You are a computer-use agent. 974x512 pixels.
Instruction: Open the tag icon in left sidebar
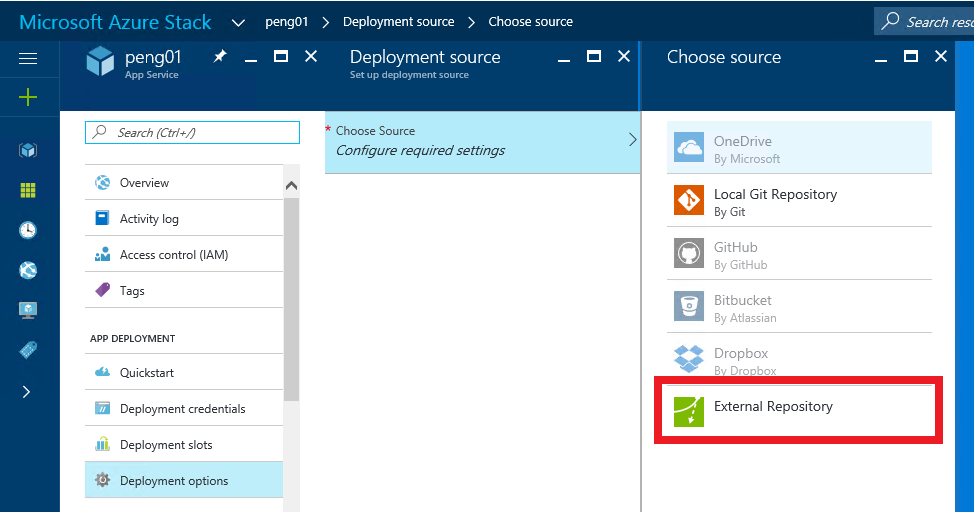[28, 350]
